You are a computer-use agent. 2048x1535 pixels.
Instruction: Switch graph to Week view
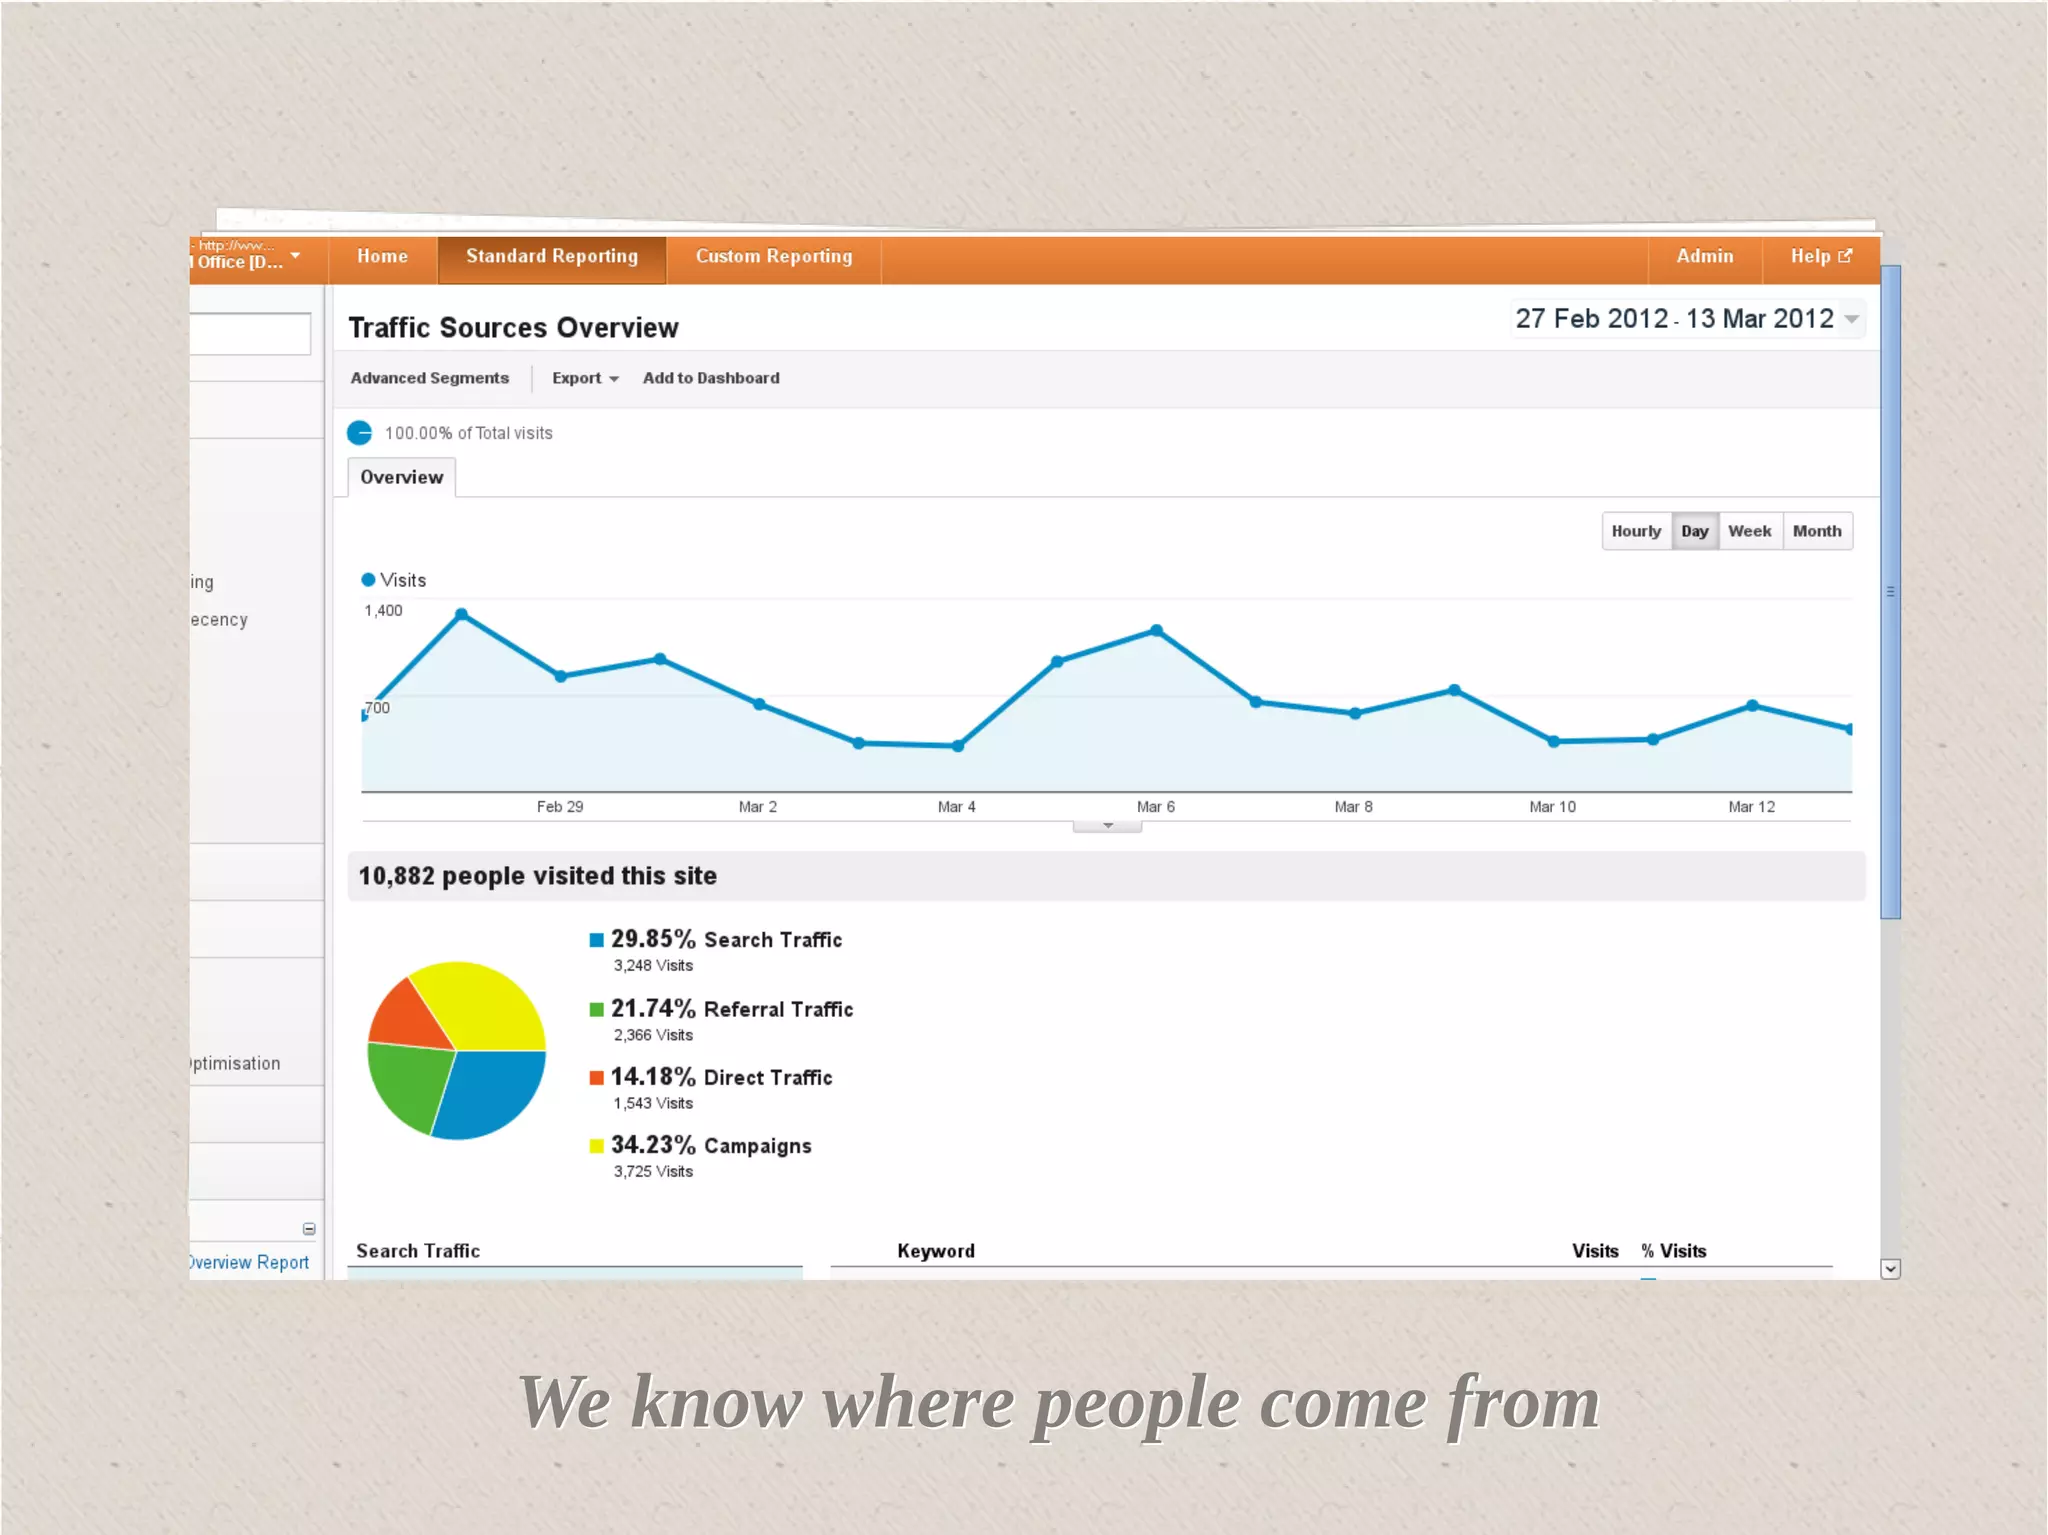tap(1749, 531)
